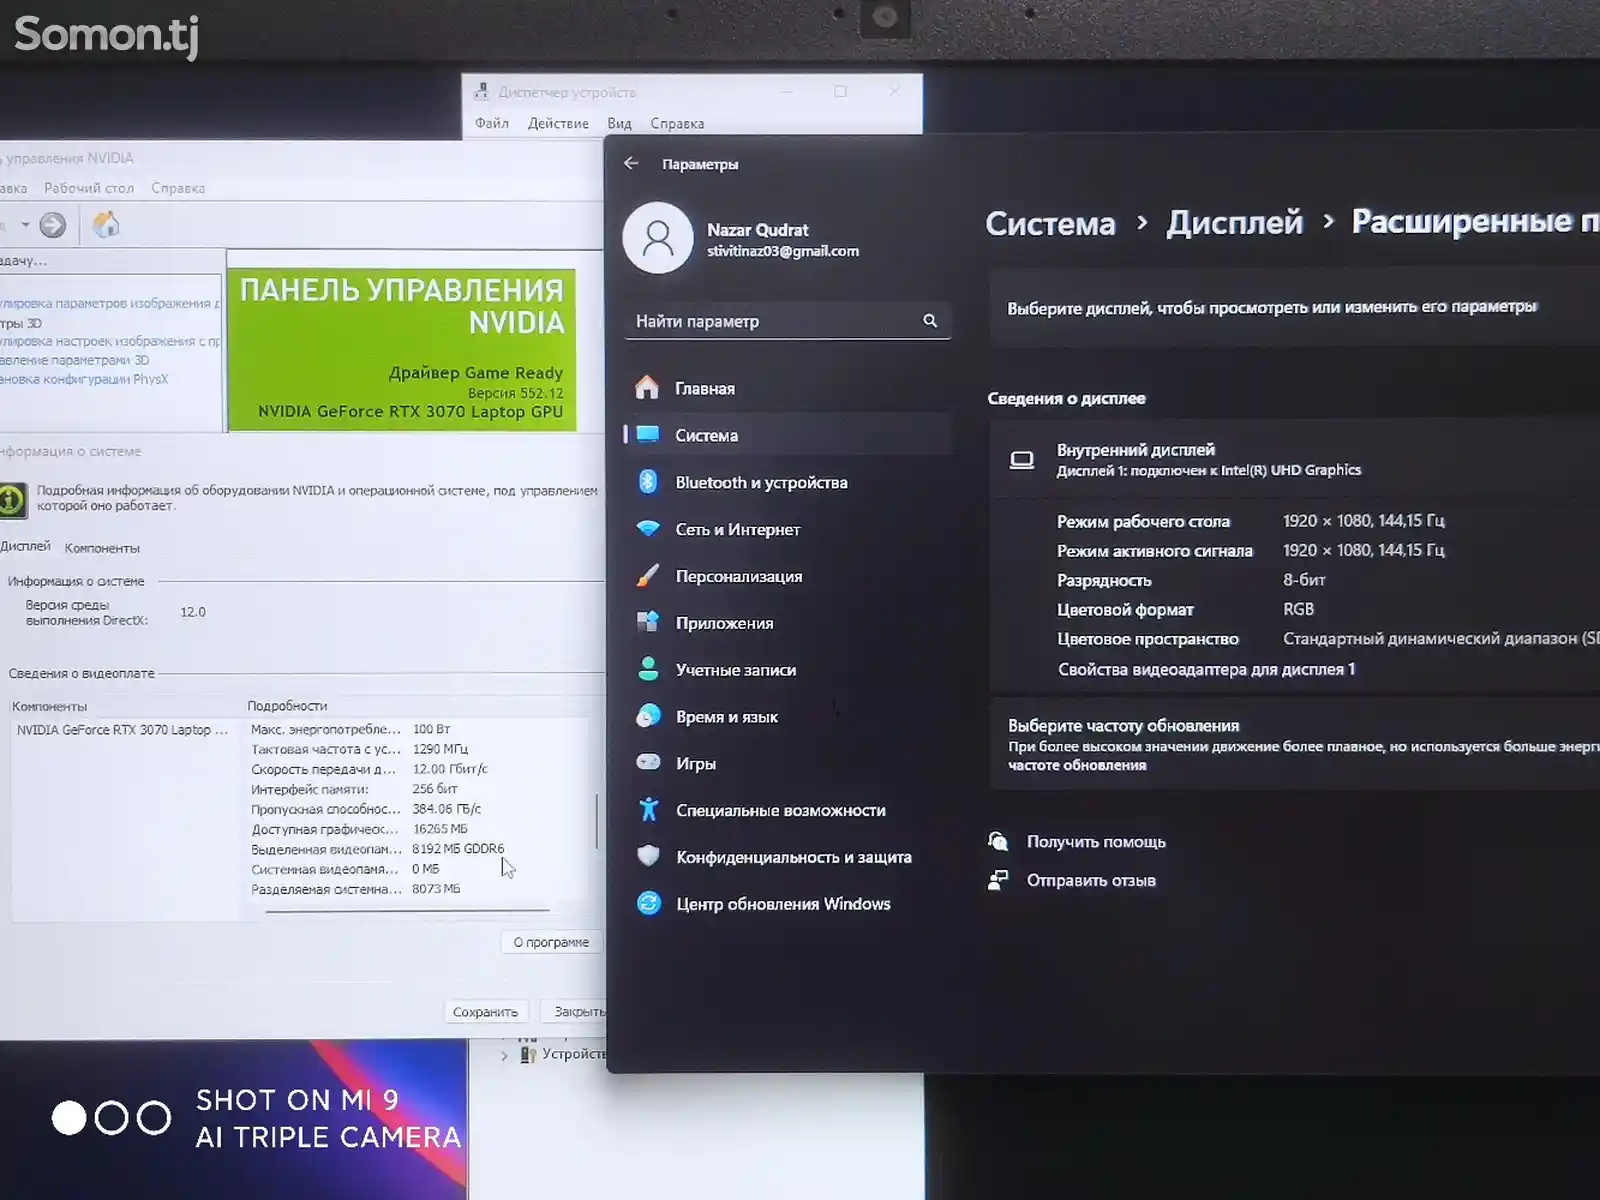Open Справка menu in Device Manager
Image resolution: width=1600 pixels, height=1200 pixels.
coord(677,123)
